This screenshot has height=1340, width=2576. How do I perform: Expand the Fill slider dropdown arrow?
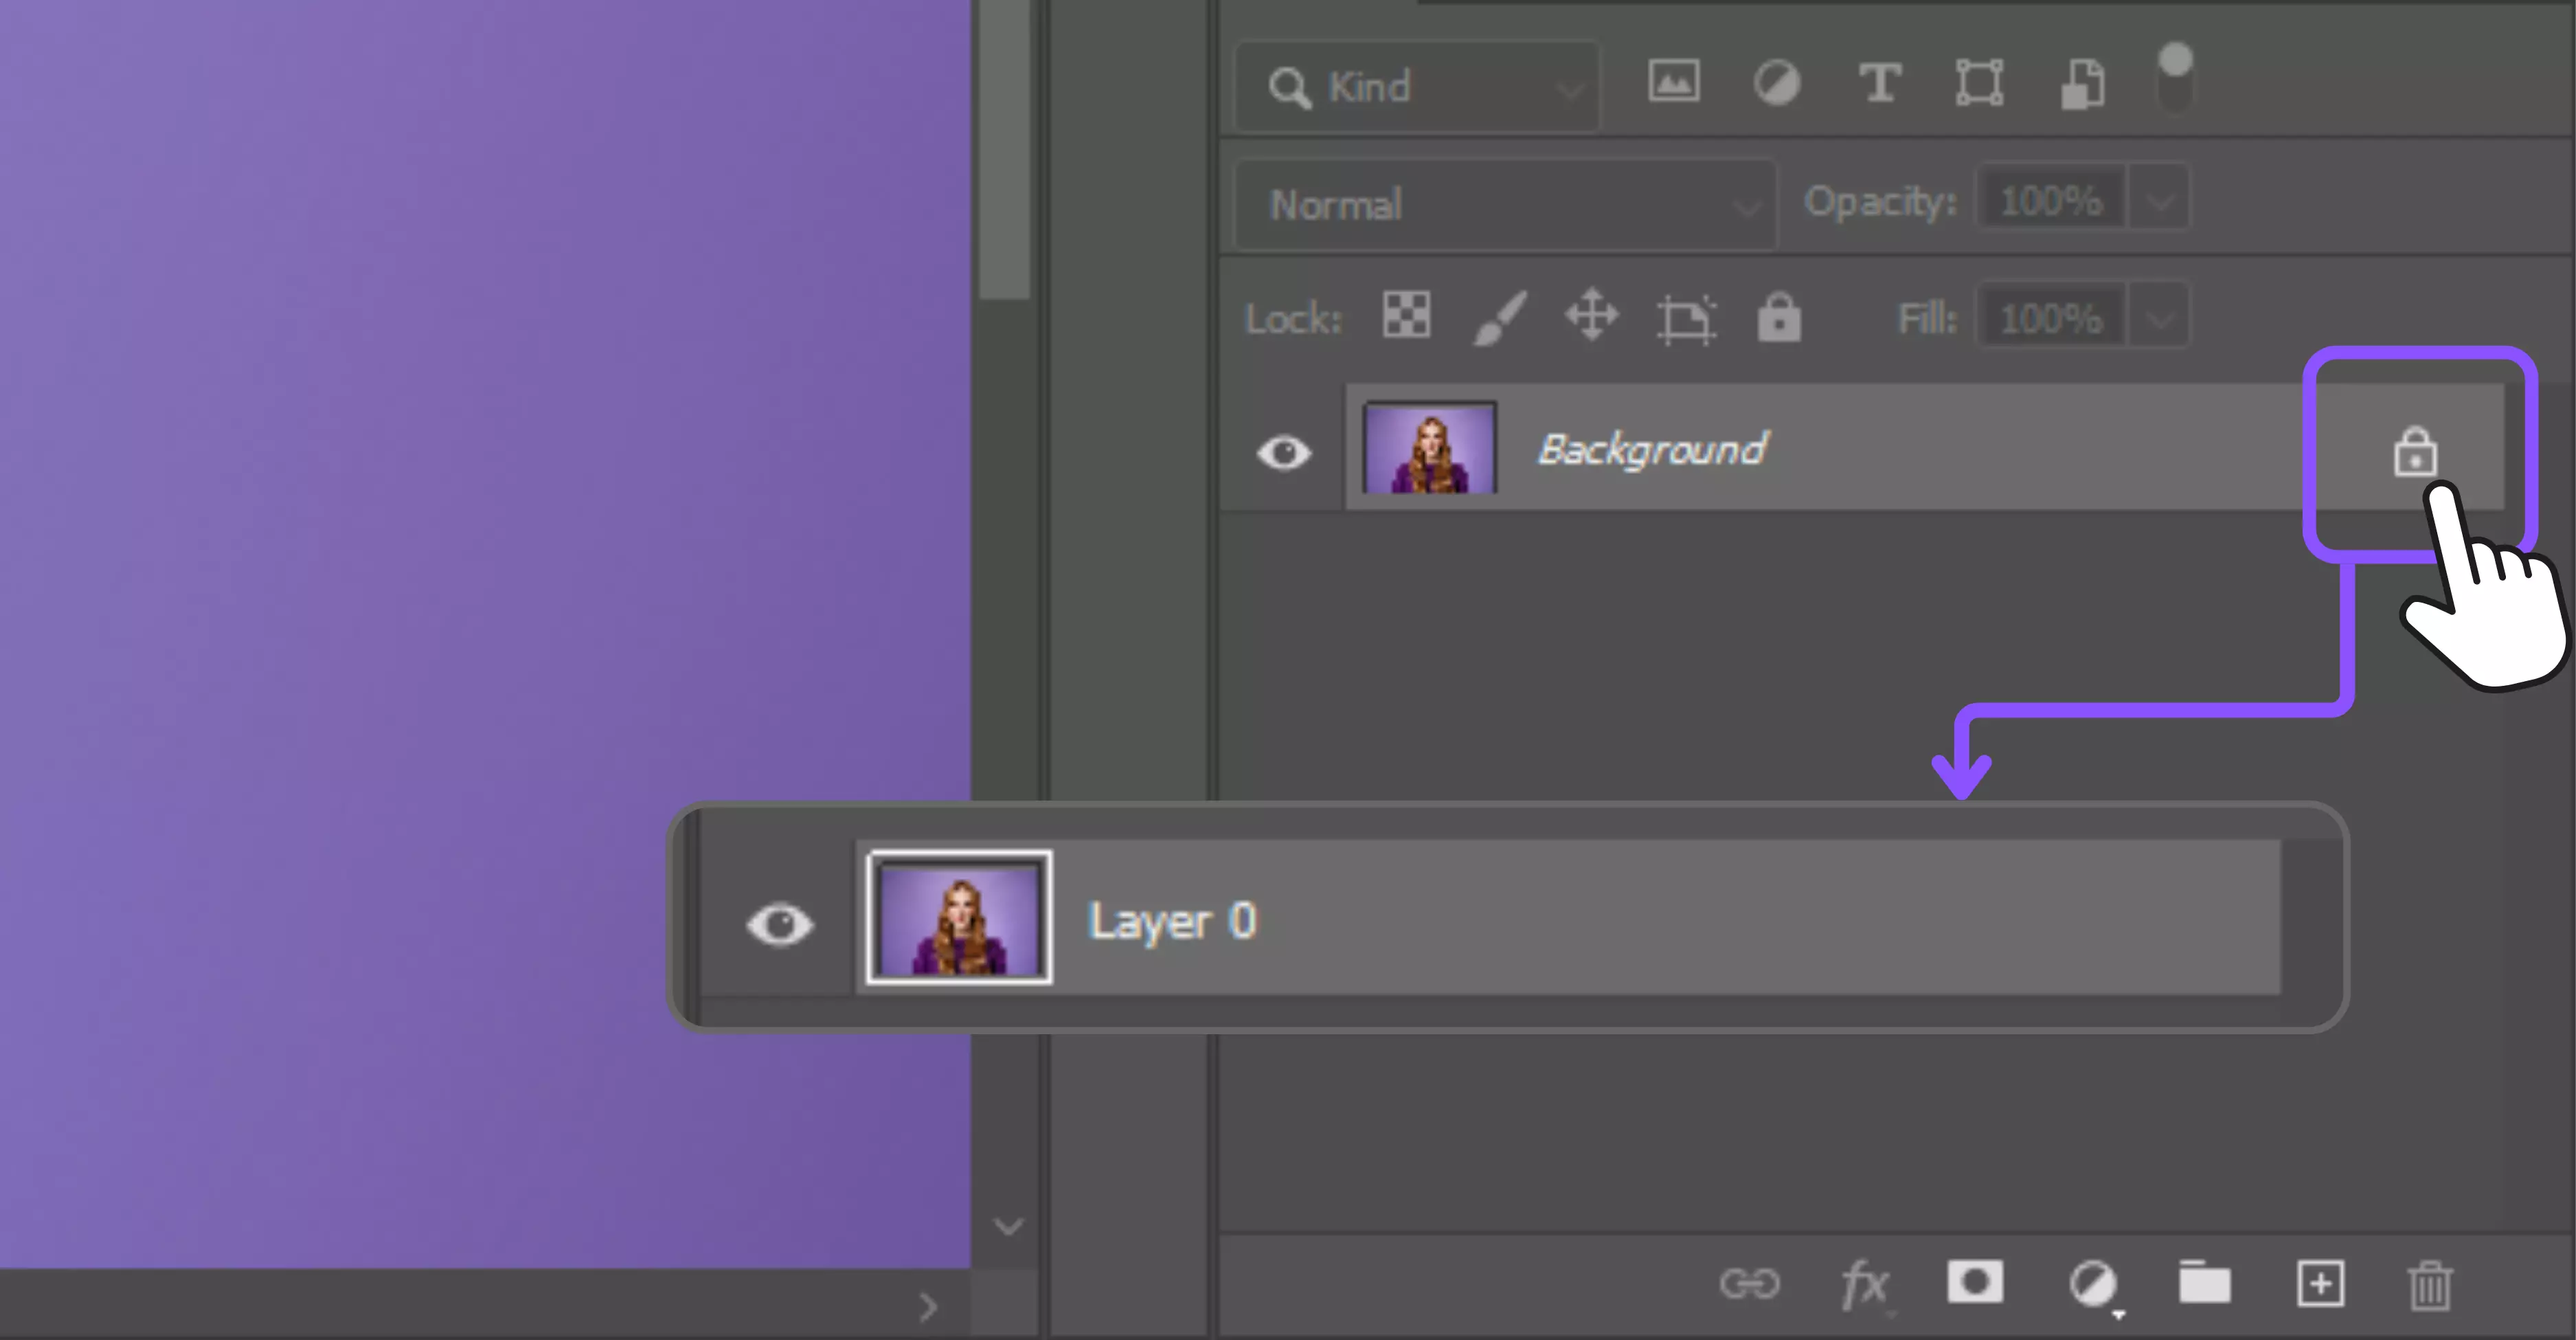[2160, 320]
